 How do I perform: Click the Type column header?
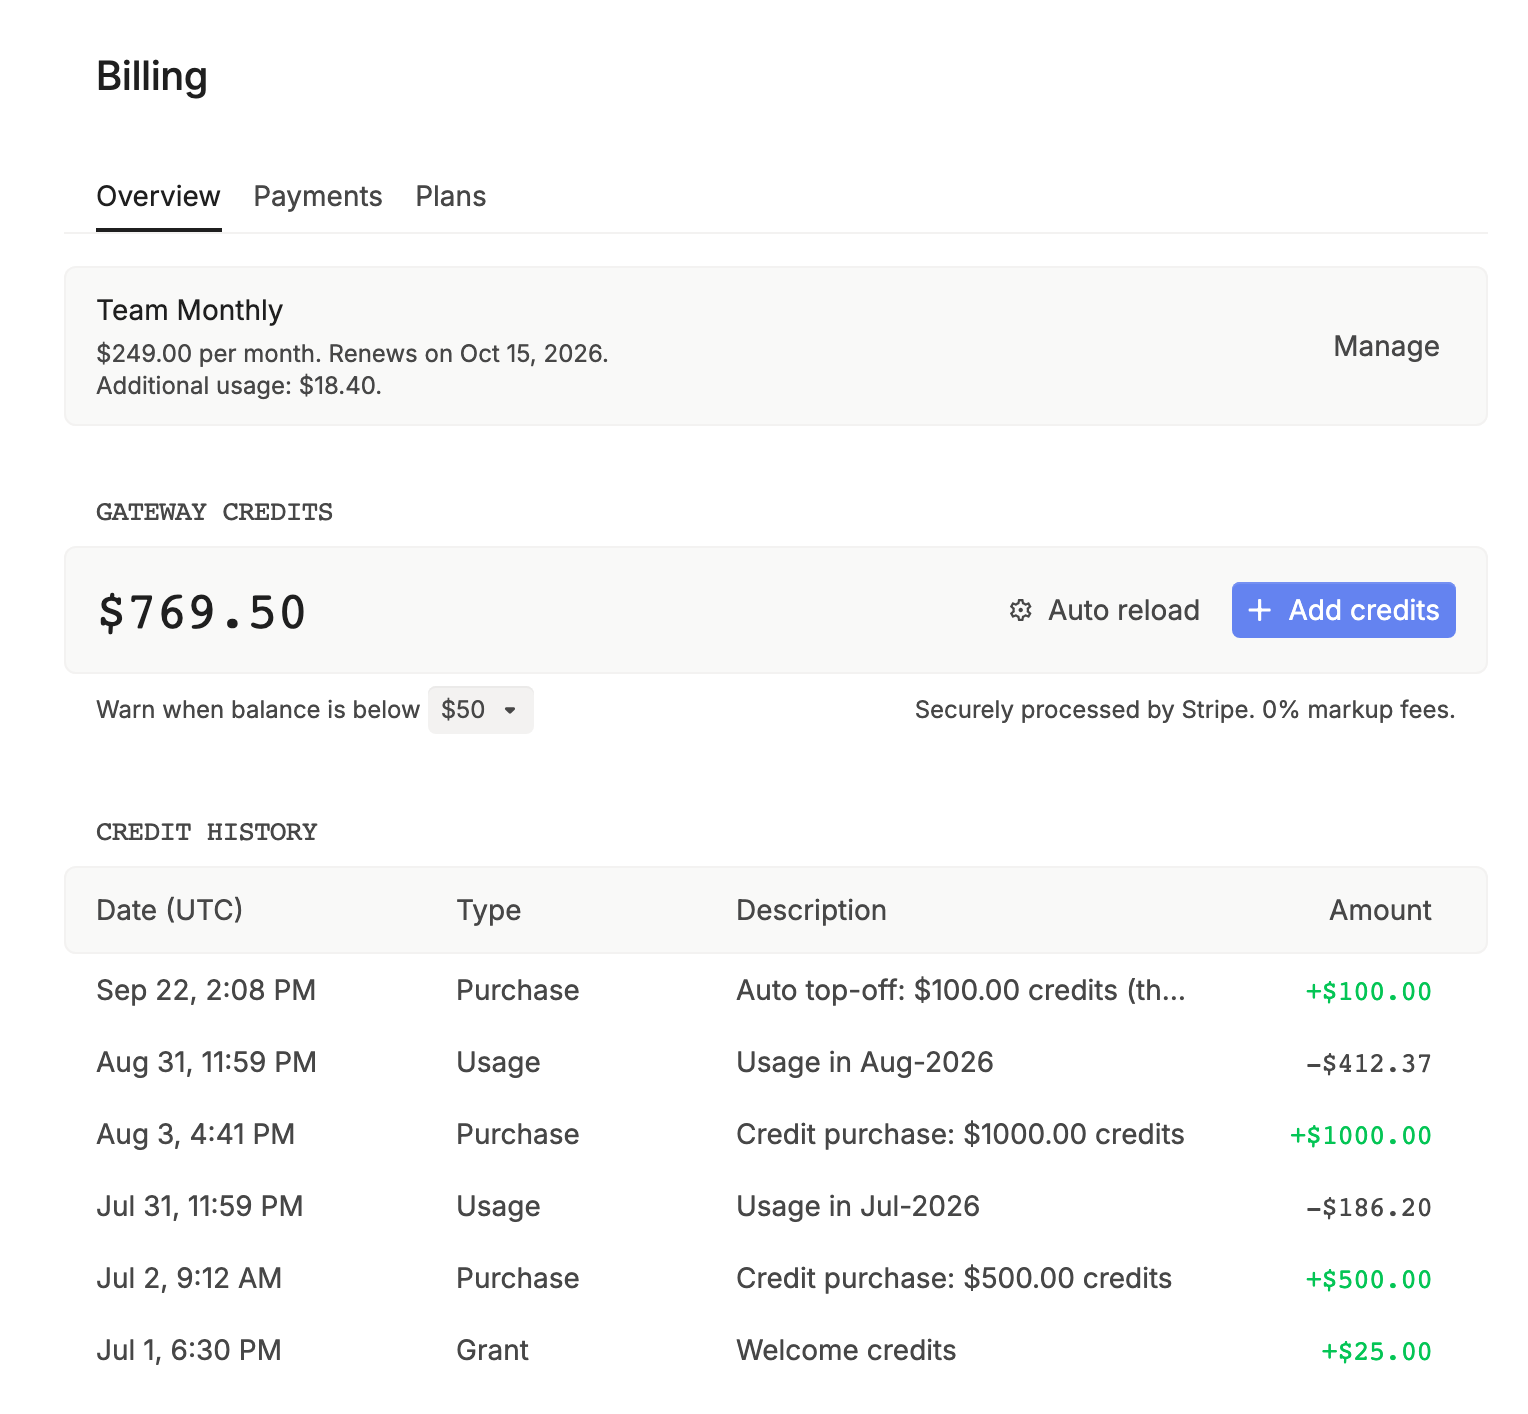click(x=488, y=910)
